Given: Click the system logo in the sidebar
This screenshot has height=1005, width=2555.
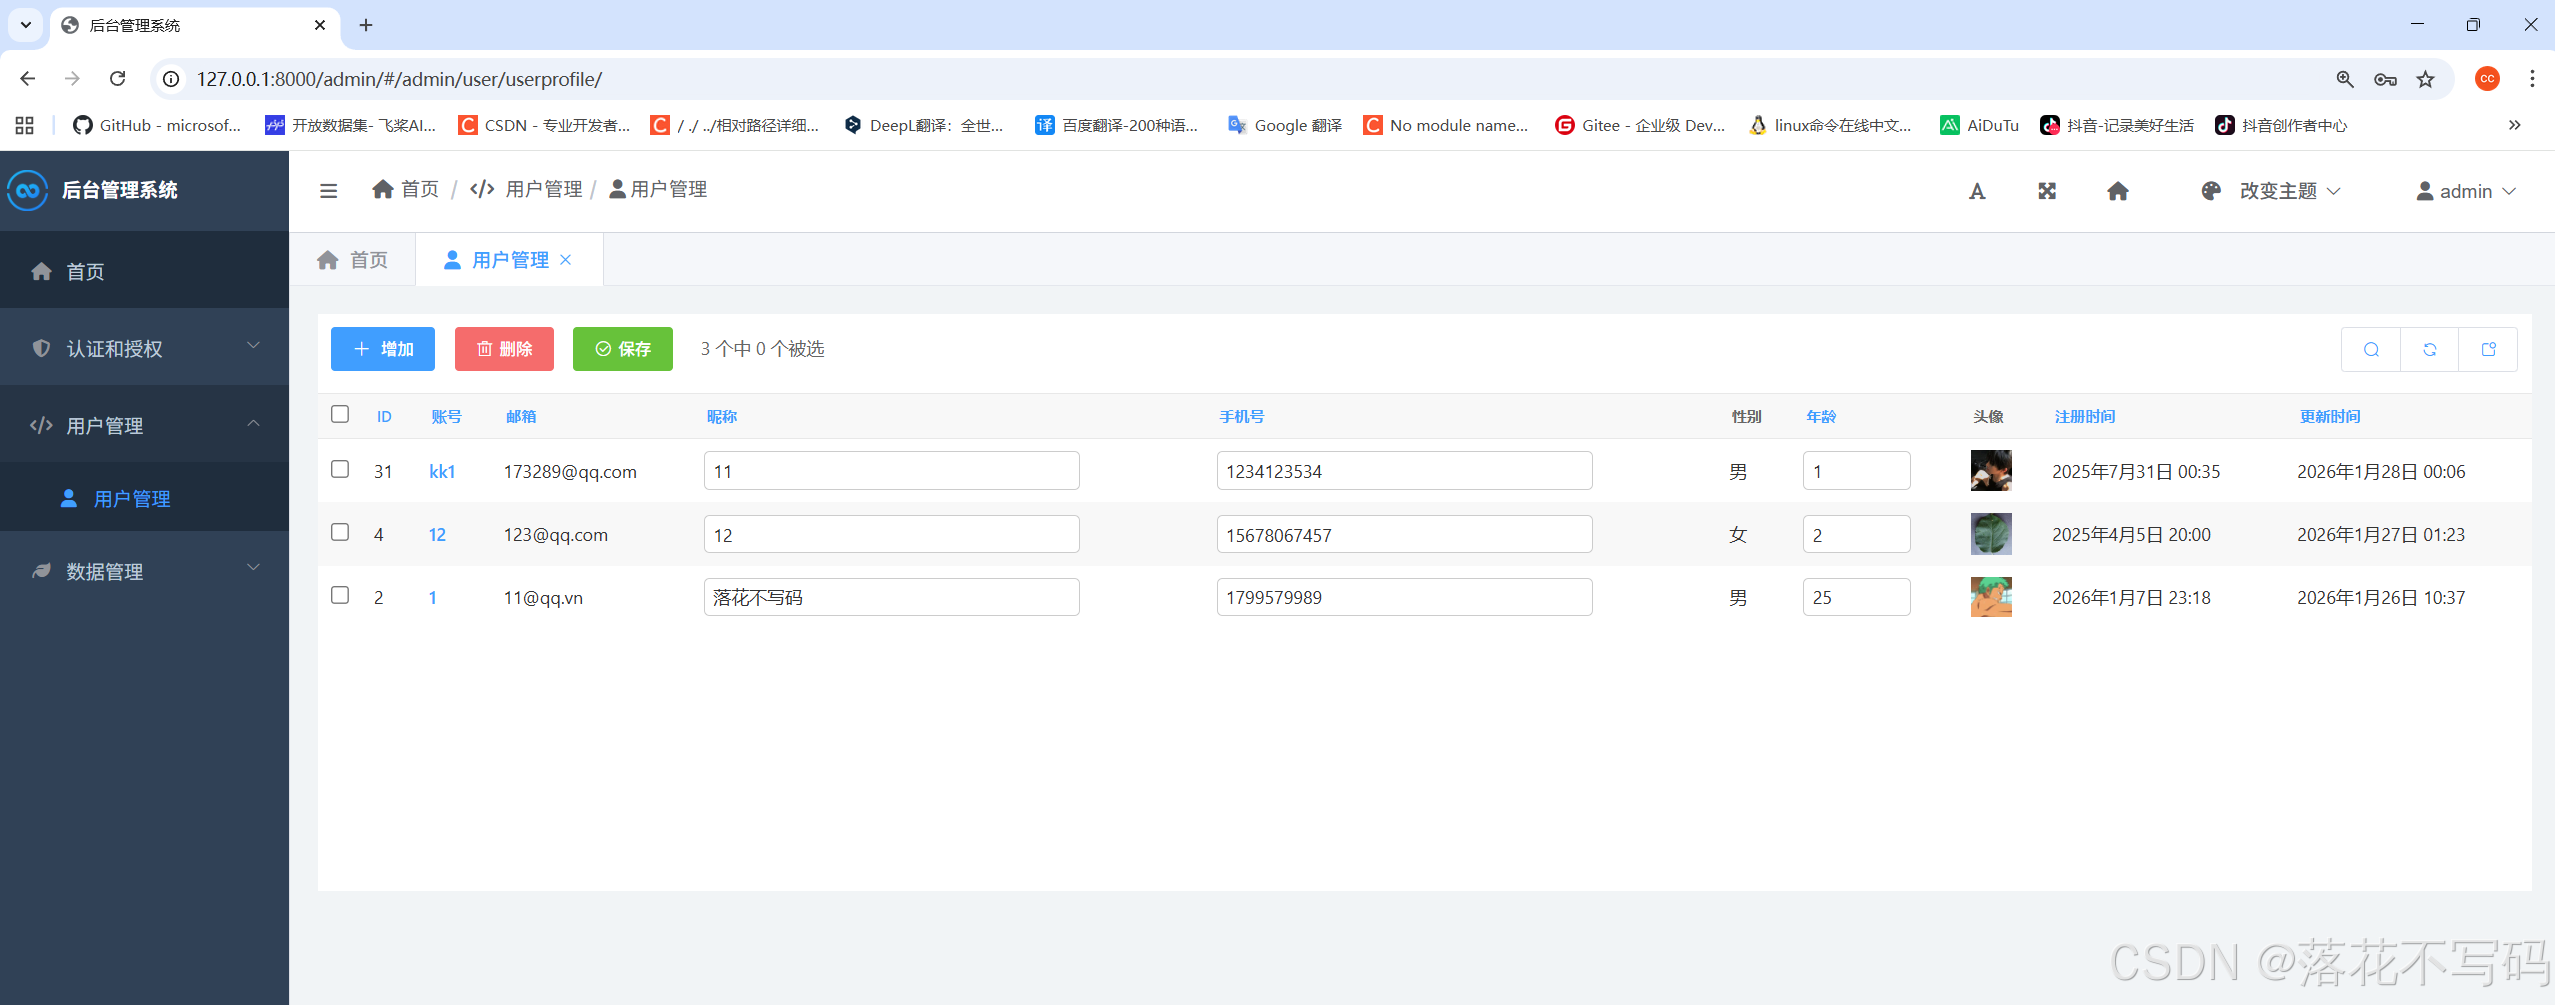Looking at the screenshot, I should [x=28, y=190].
